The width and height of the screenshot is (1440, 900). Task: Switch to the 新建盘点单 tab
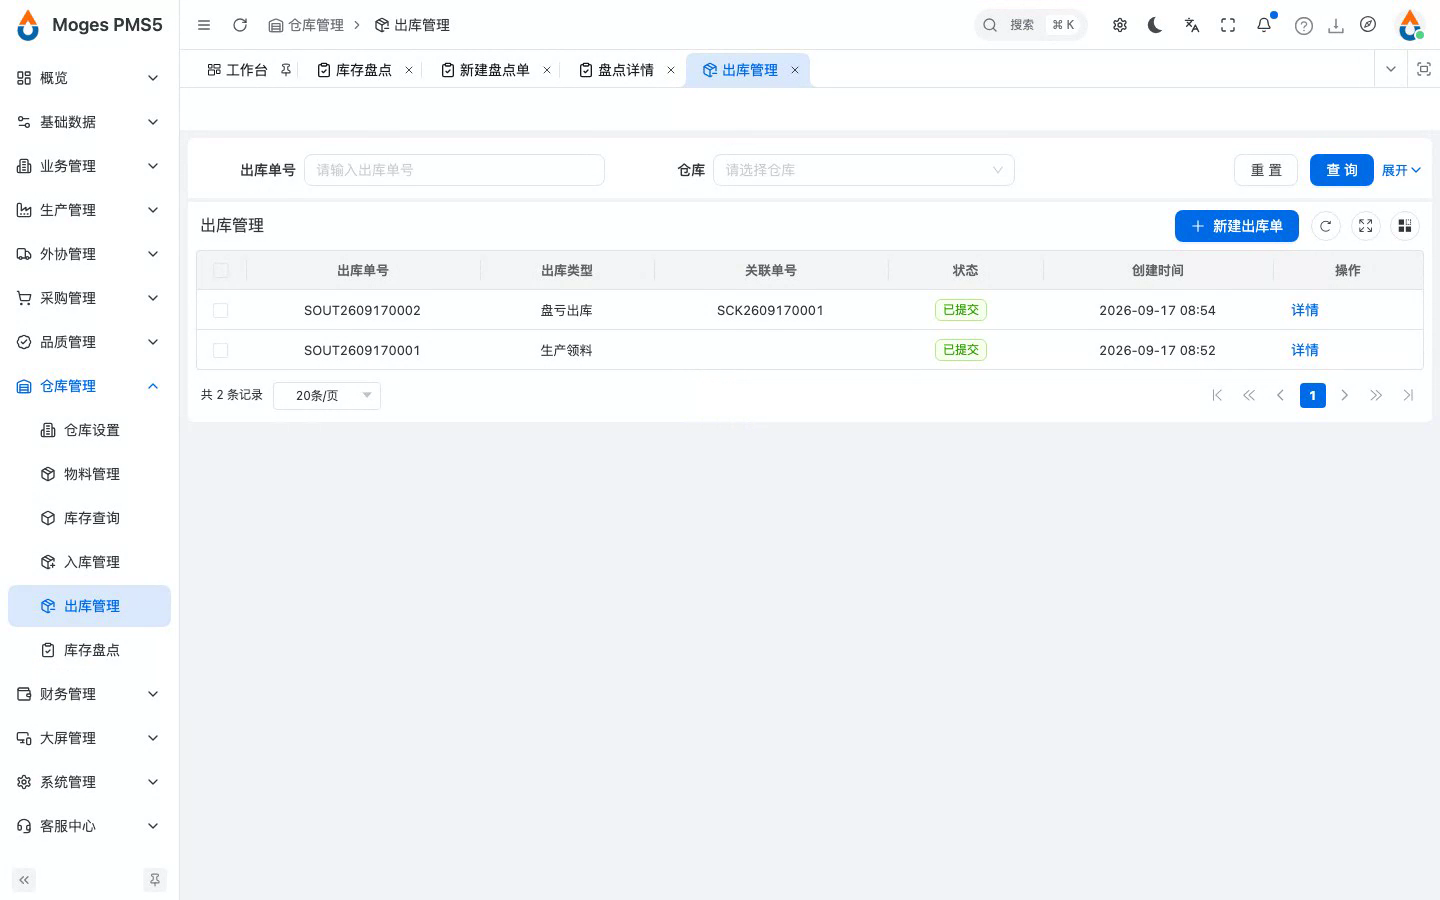point(494,70)
